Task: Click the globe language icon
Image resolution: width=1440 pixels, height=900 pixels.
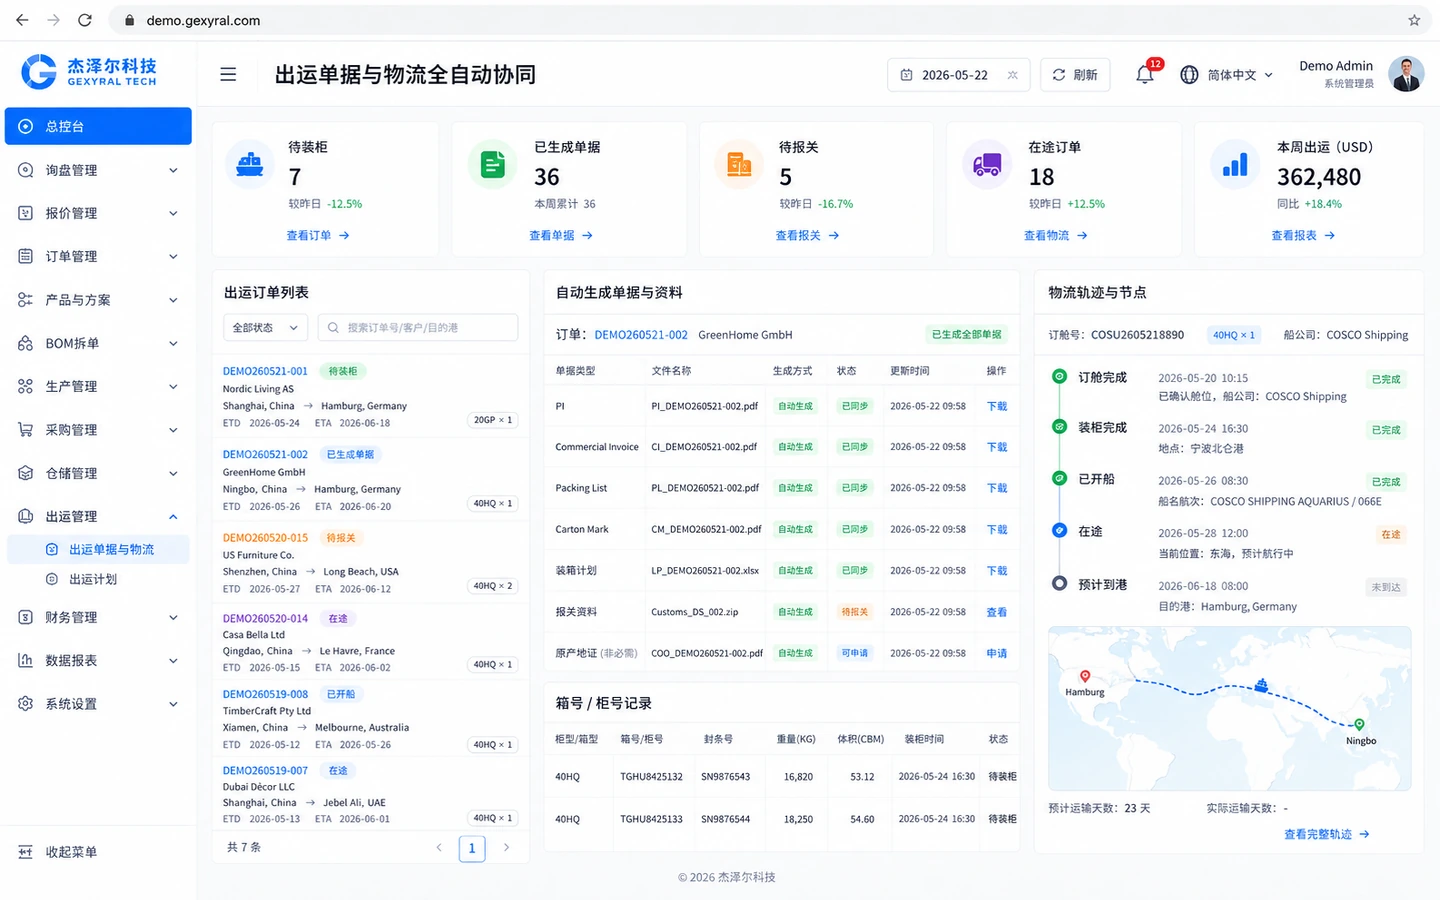Action: click(1189, 75)
